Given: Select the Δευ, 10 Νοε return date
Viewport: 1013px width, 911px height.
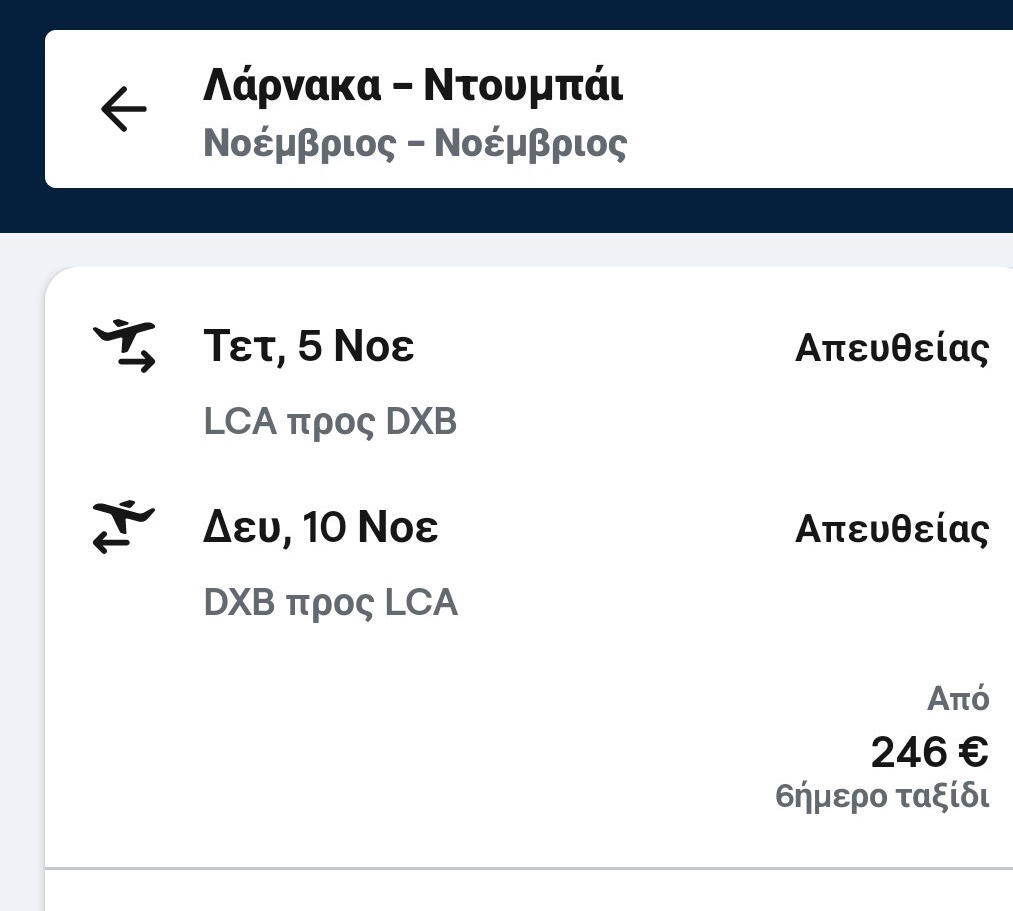Looking at the screenshot, I should click(x=320, y=527).
